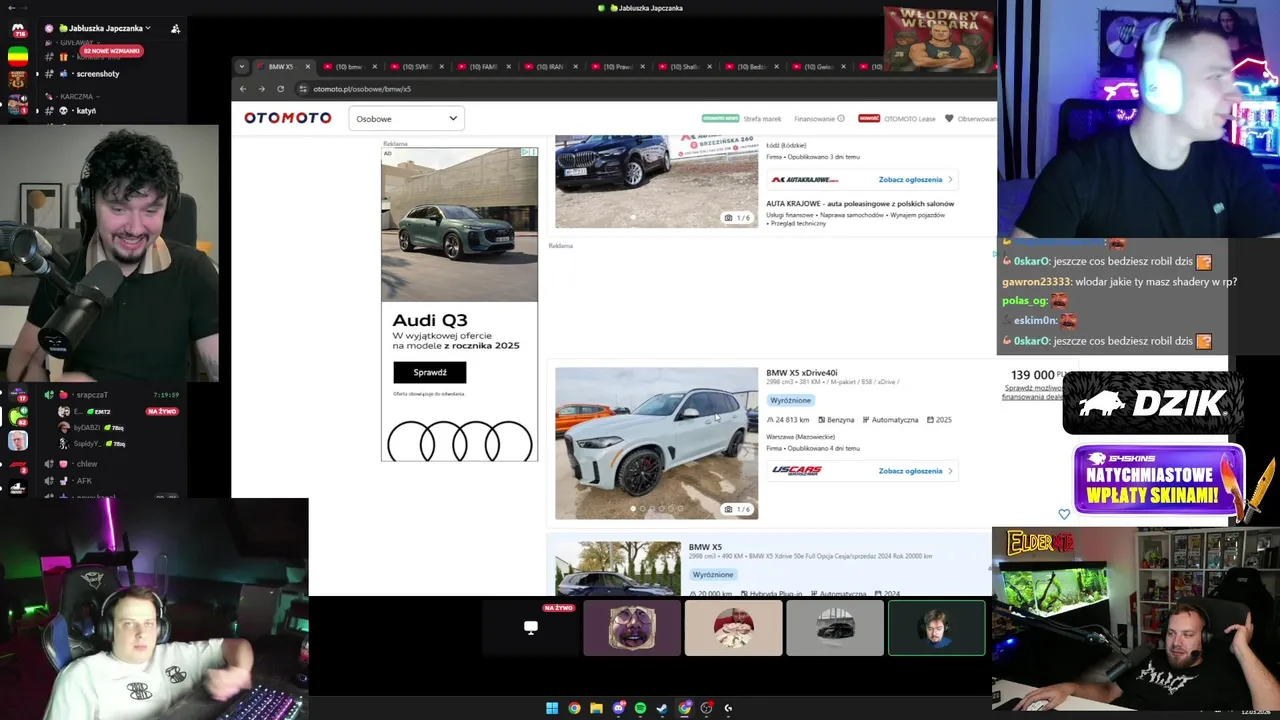Close the BMW X5 tab
Viewport: 1280px width, 720px height.
click(x=308, y=67)
